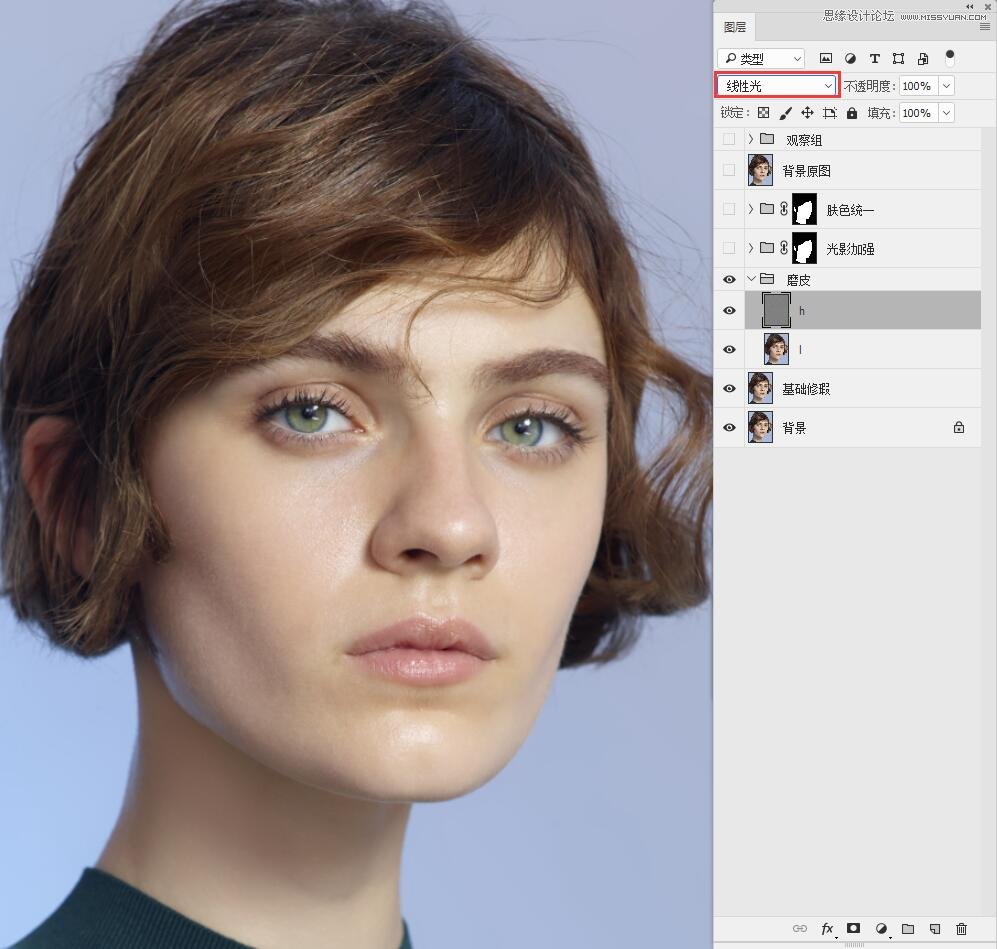This screenshot has width=997, height=949.
Task: Create a new group folder
Action: 908,929
